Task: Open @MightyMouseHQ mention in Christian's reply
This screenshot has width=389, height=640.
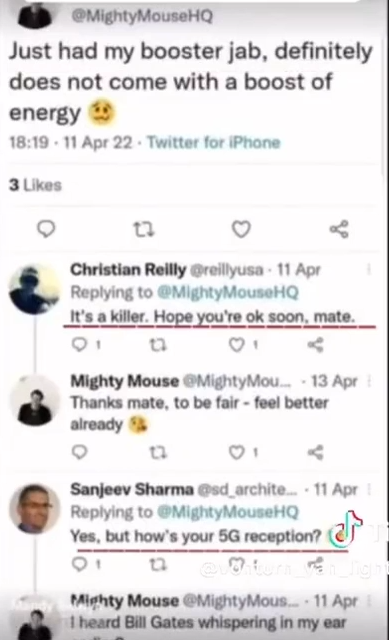Action: [x=228, y=292]
